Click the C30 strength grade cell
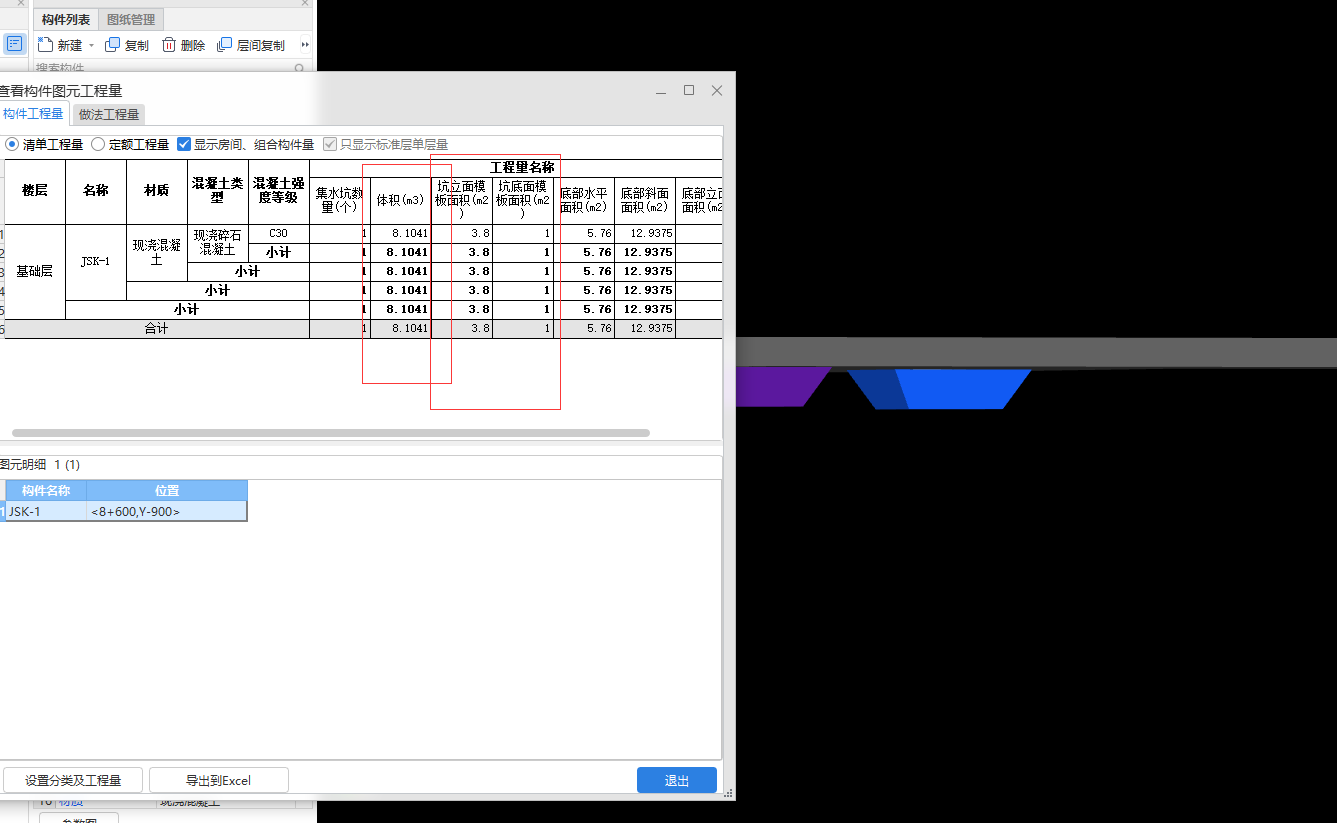Viewport: 1337px width, 823px height. click(279, 234)
